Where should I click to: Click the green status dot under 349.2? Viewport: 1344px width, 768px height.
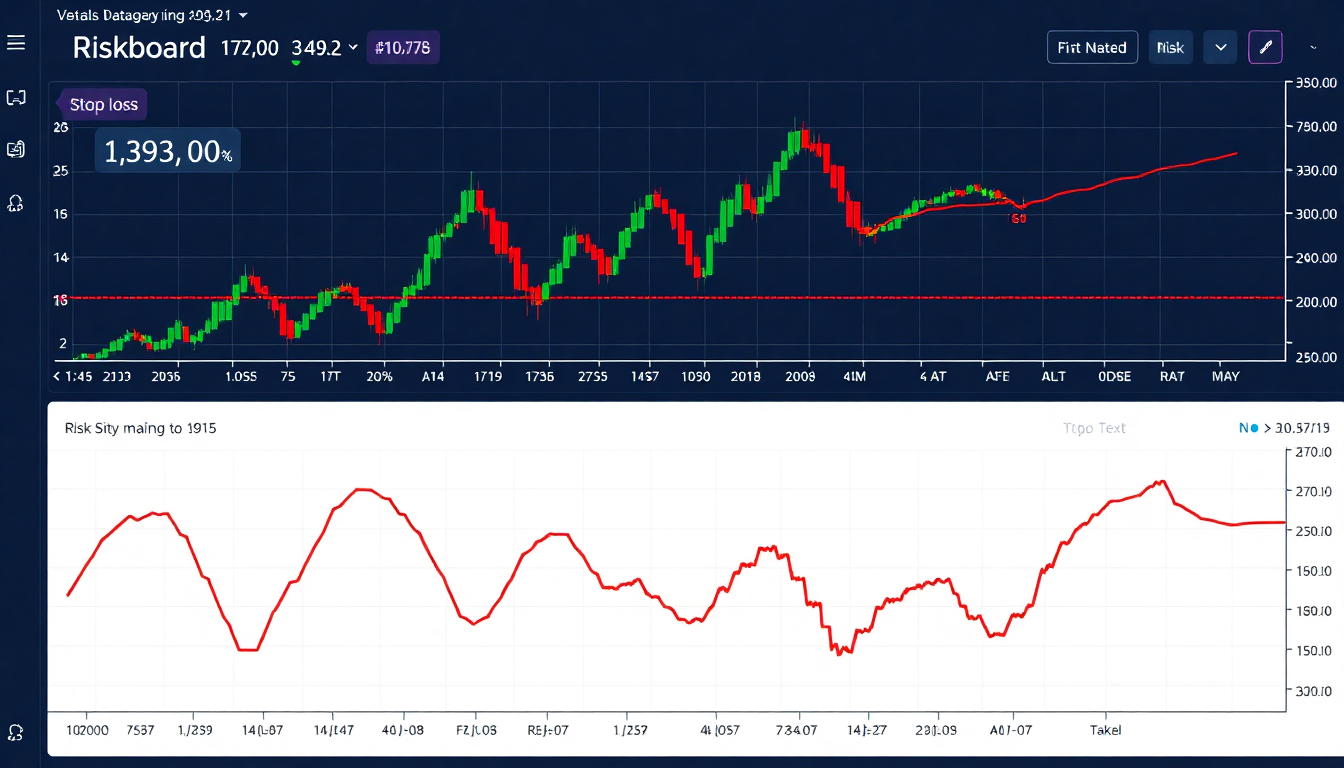click(296, 63)
